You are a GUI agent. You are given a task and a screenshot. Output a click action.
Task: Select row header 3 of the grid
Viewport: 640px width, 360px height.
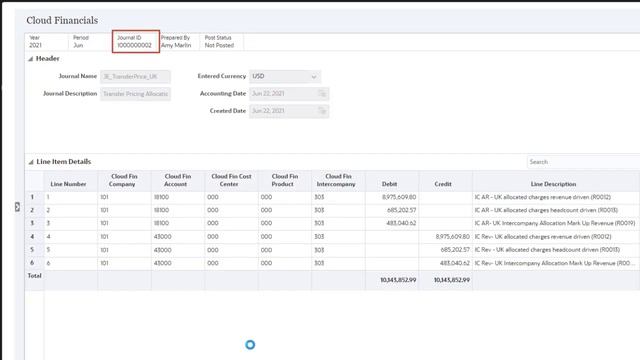[34, 223]
